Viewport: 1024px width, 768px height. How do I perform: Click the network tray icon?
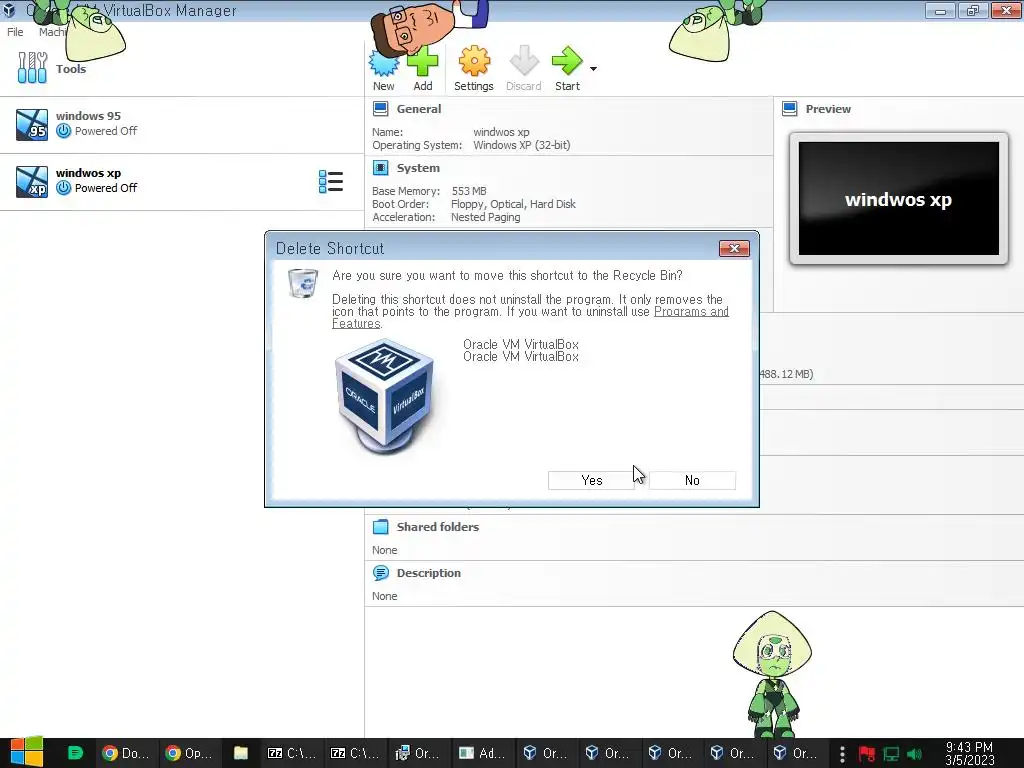click(x=891, y=754)
